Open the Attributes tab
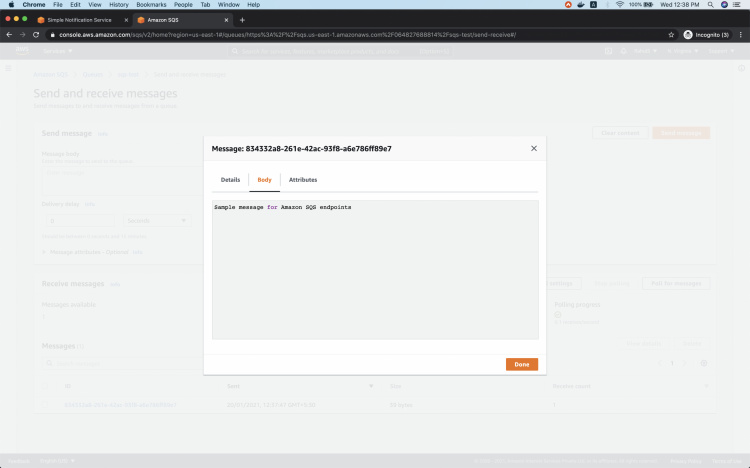Viewport: 750px width, 468px height. click(x=303, y=179)
